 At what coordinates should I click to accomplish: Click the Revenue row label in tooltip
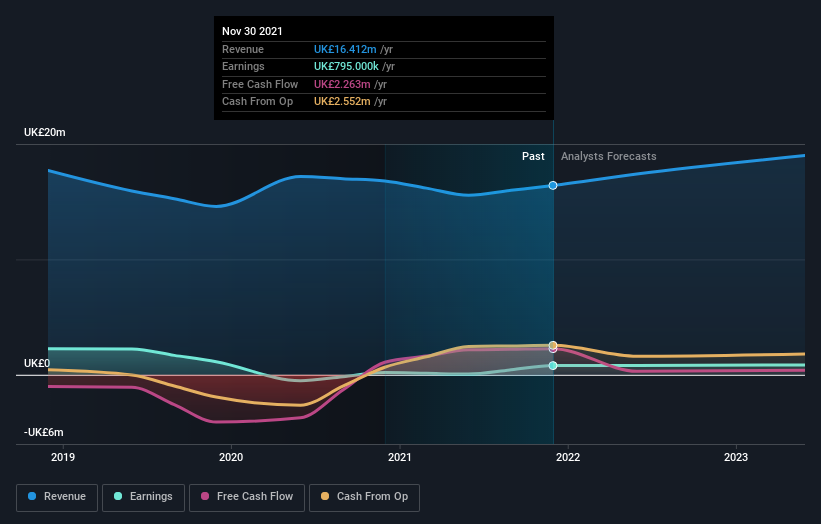point(243,49)
